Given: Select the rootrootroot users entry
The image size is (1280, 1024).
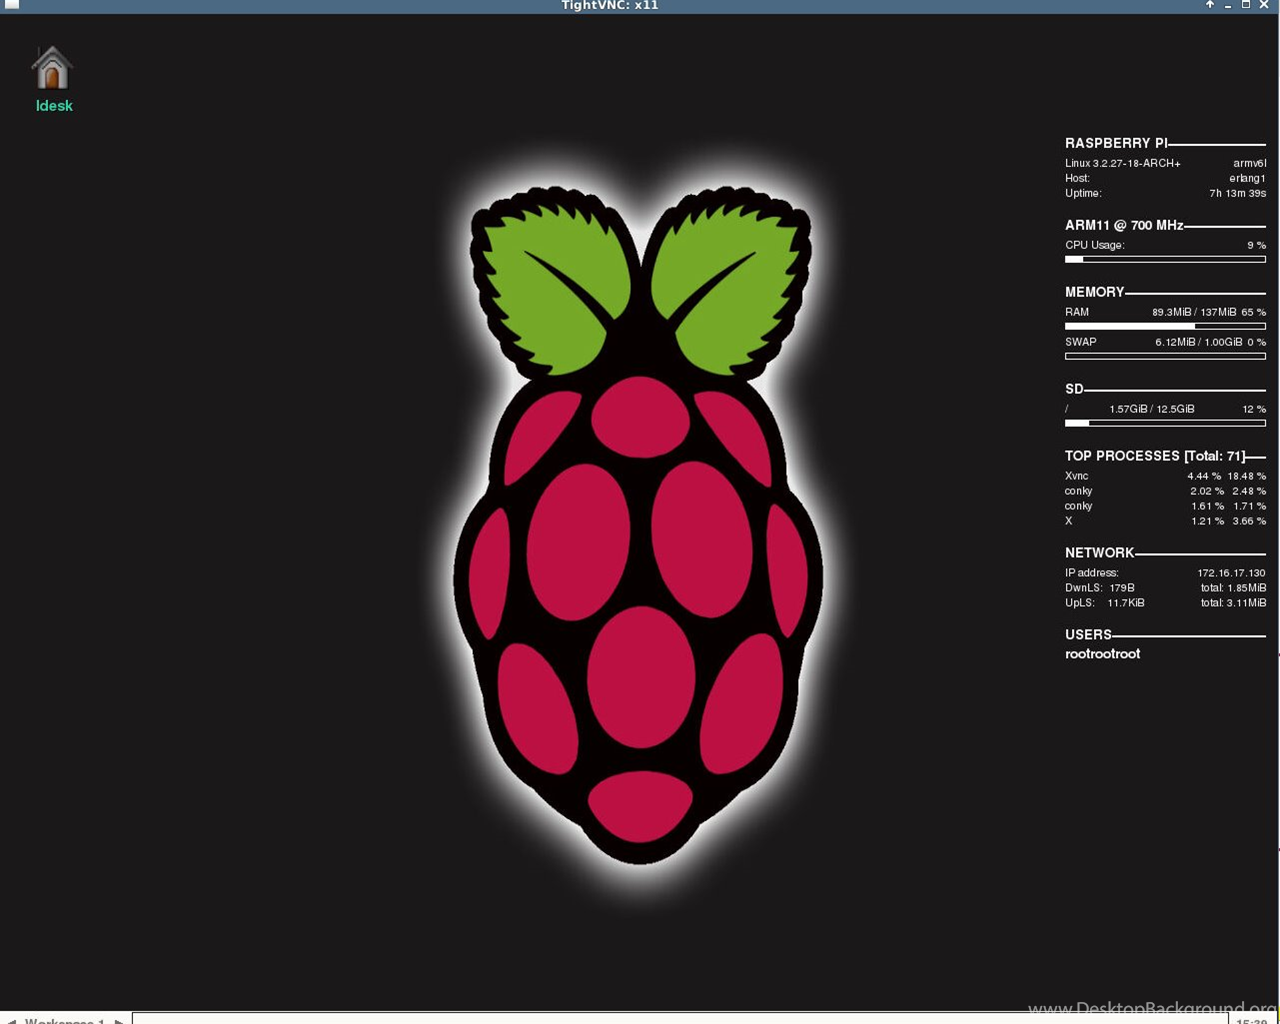Looking at the screenshot, I should (x=1102, y=654).
